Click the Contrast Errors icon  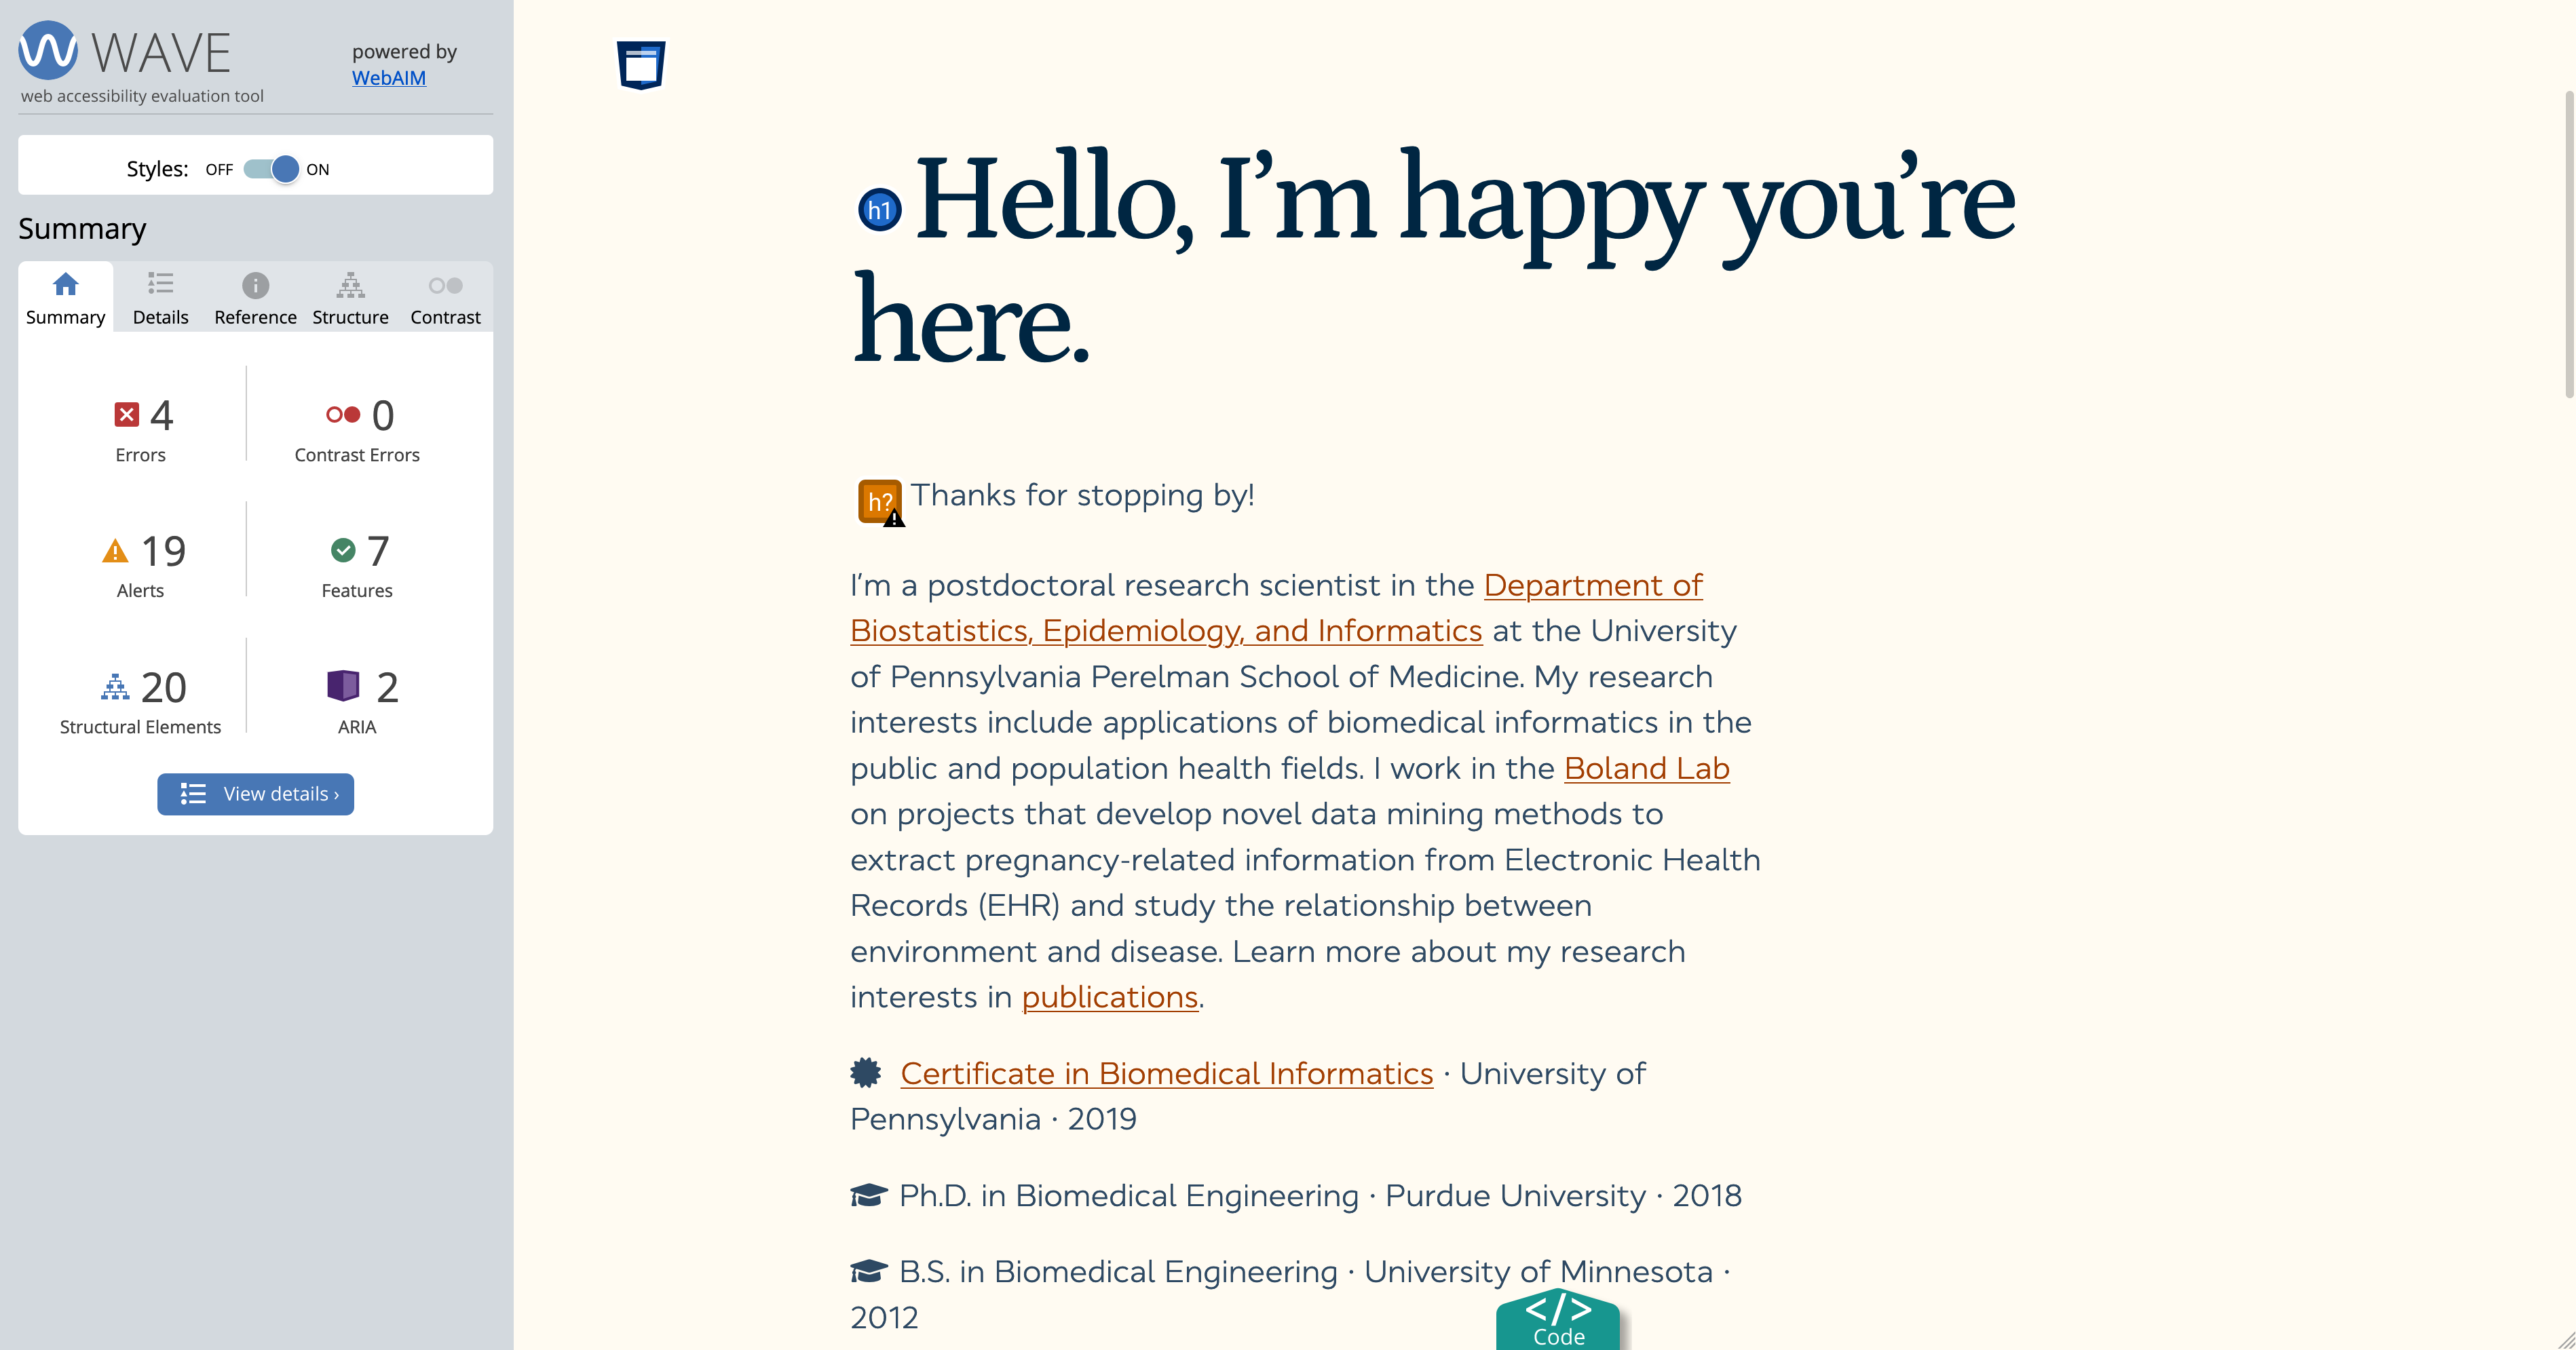tap(343, 414)
